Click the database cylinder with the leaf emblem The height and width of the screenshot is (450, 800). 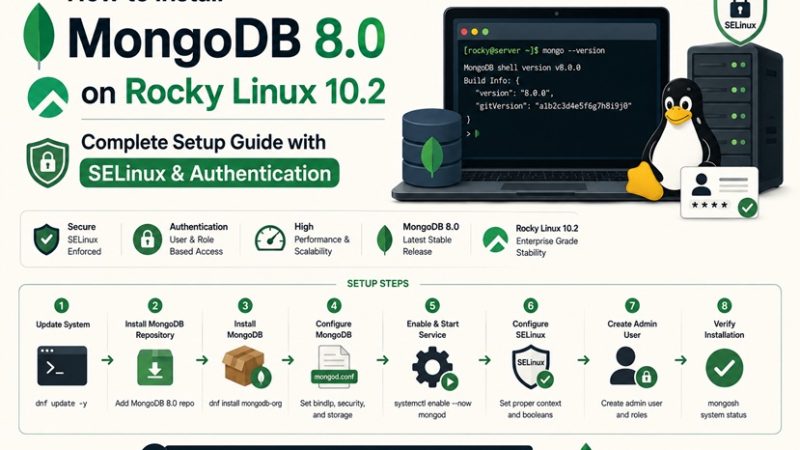(x=432, y=148)
